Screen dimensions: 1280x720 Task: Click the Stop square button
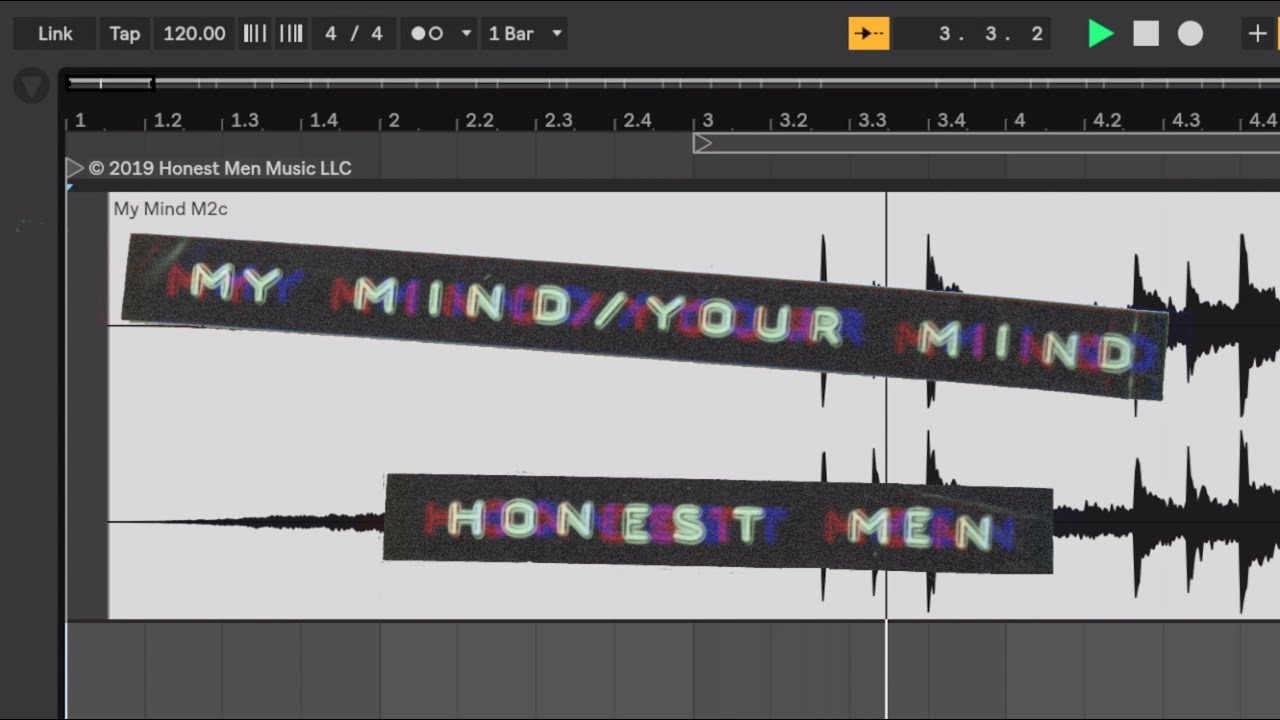pyautogui.click(x=1146, y=34)
